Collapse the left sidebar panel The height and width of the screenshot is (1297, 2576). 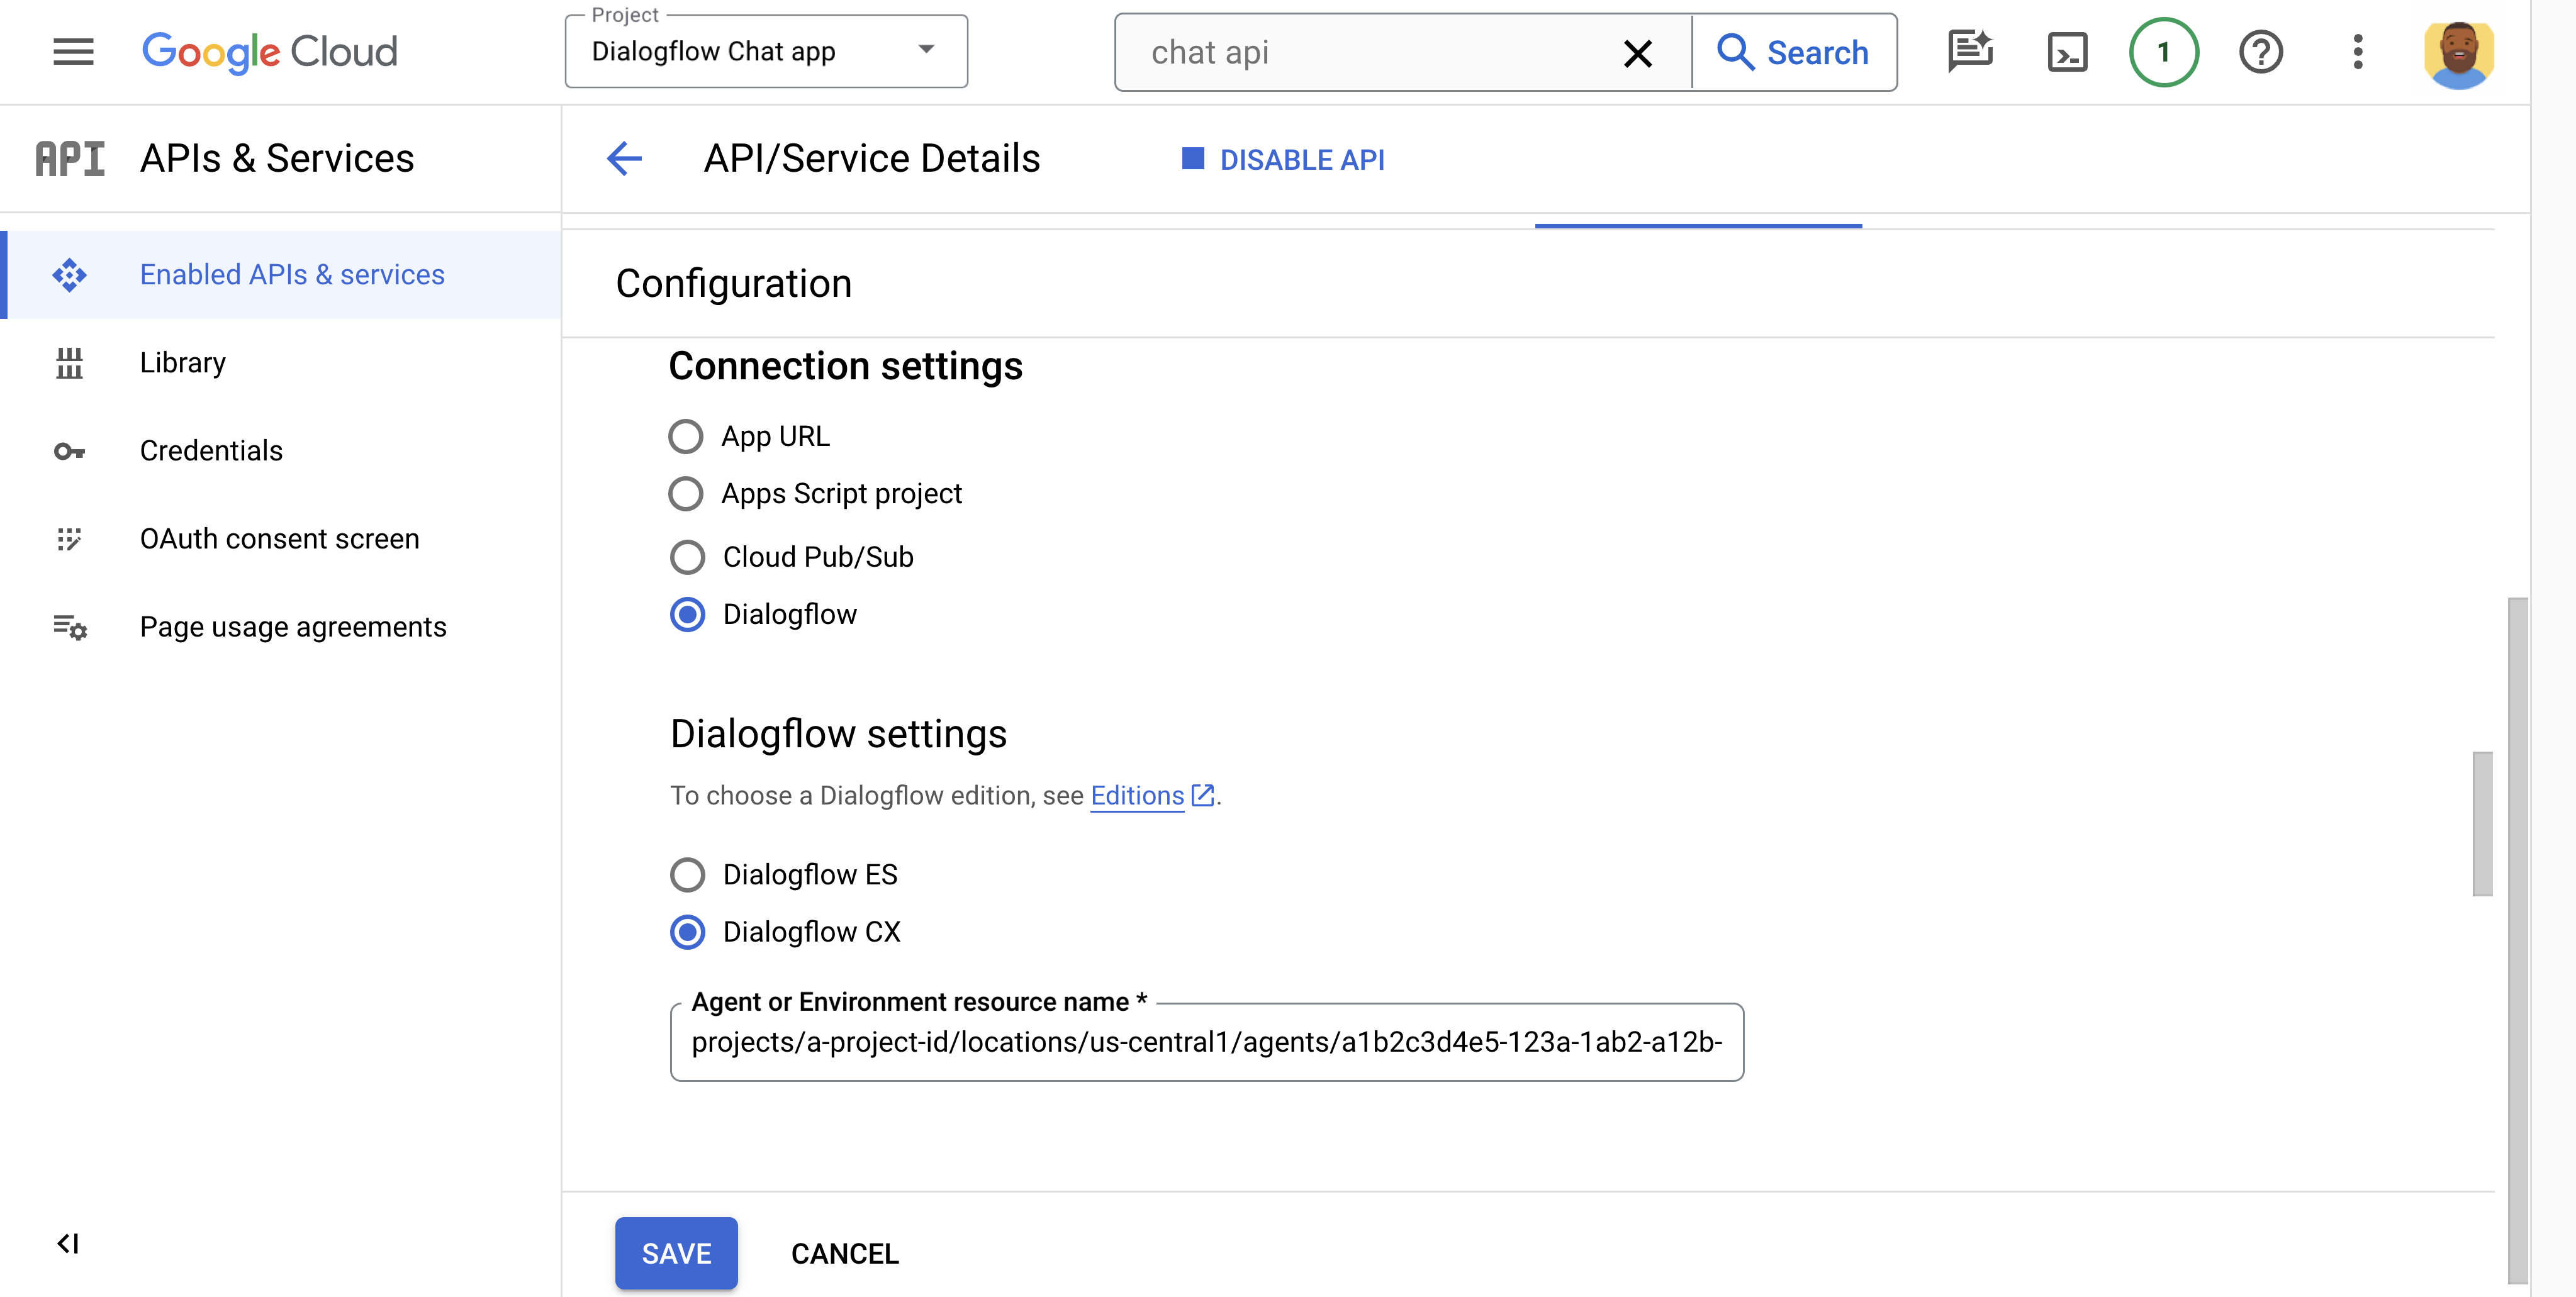(68, 1242)
